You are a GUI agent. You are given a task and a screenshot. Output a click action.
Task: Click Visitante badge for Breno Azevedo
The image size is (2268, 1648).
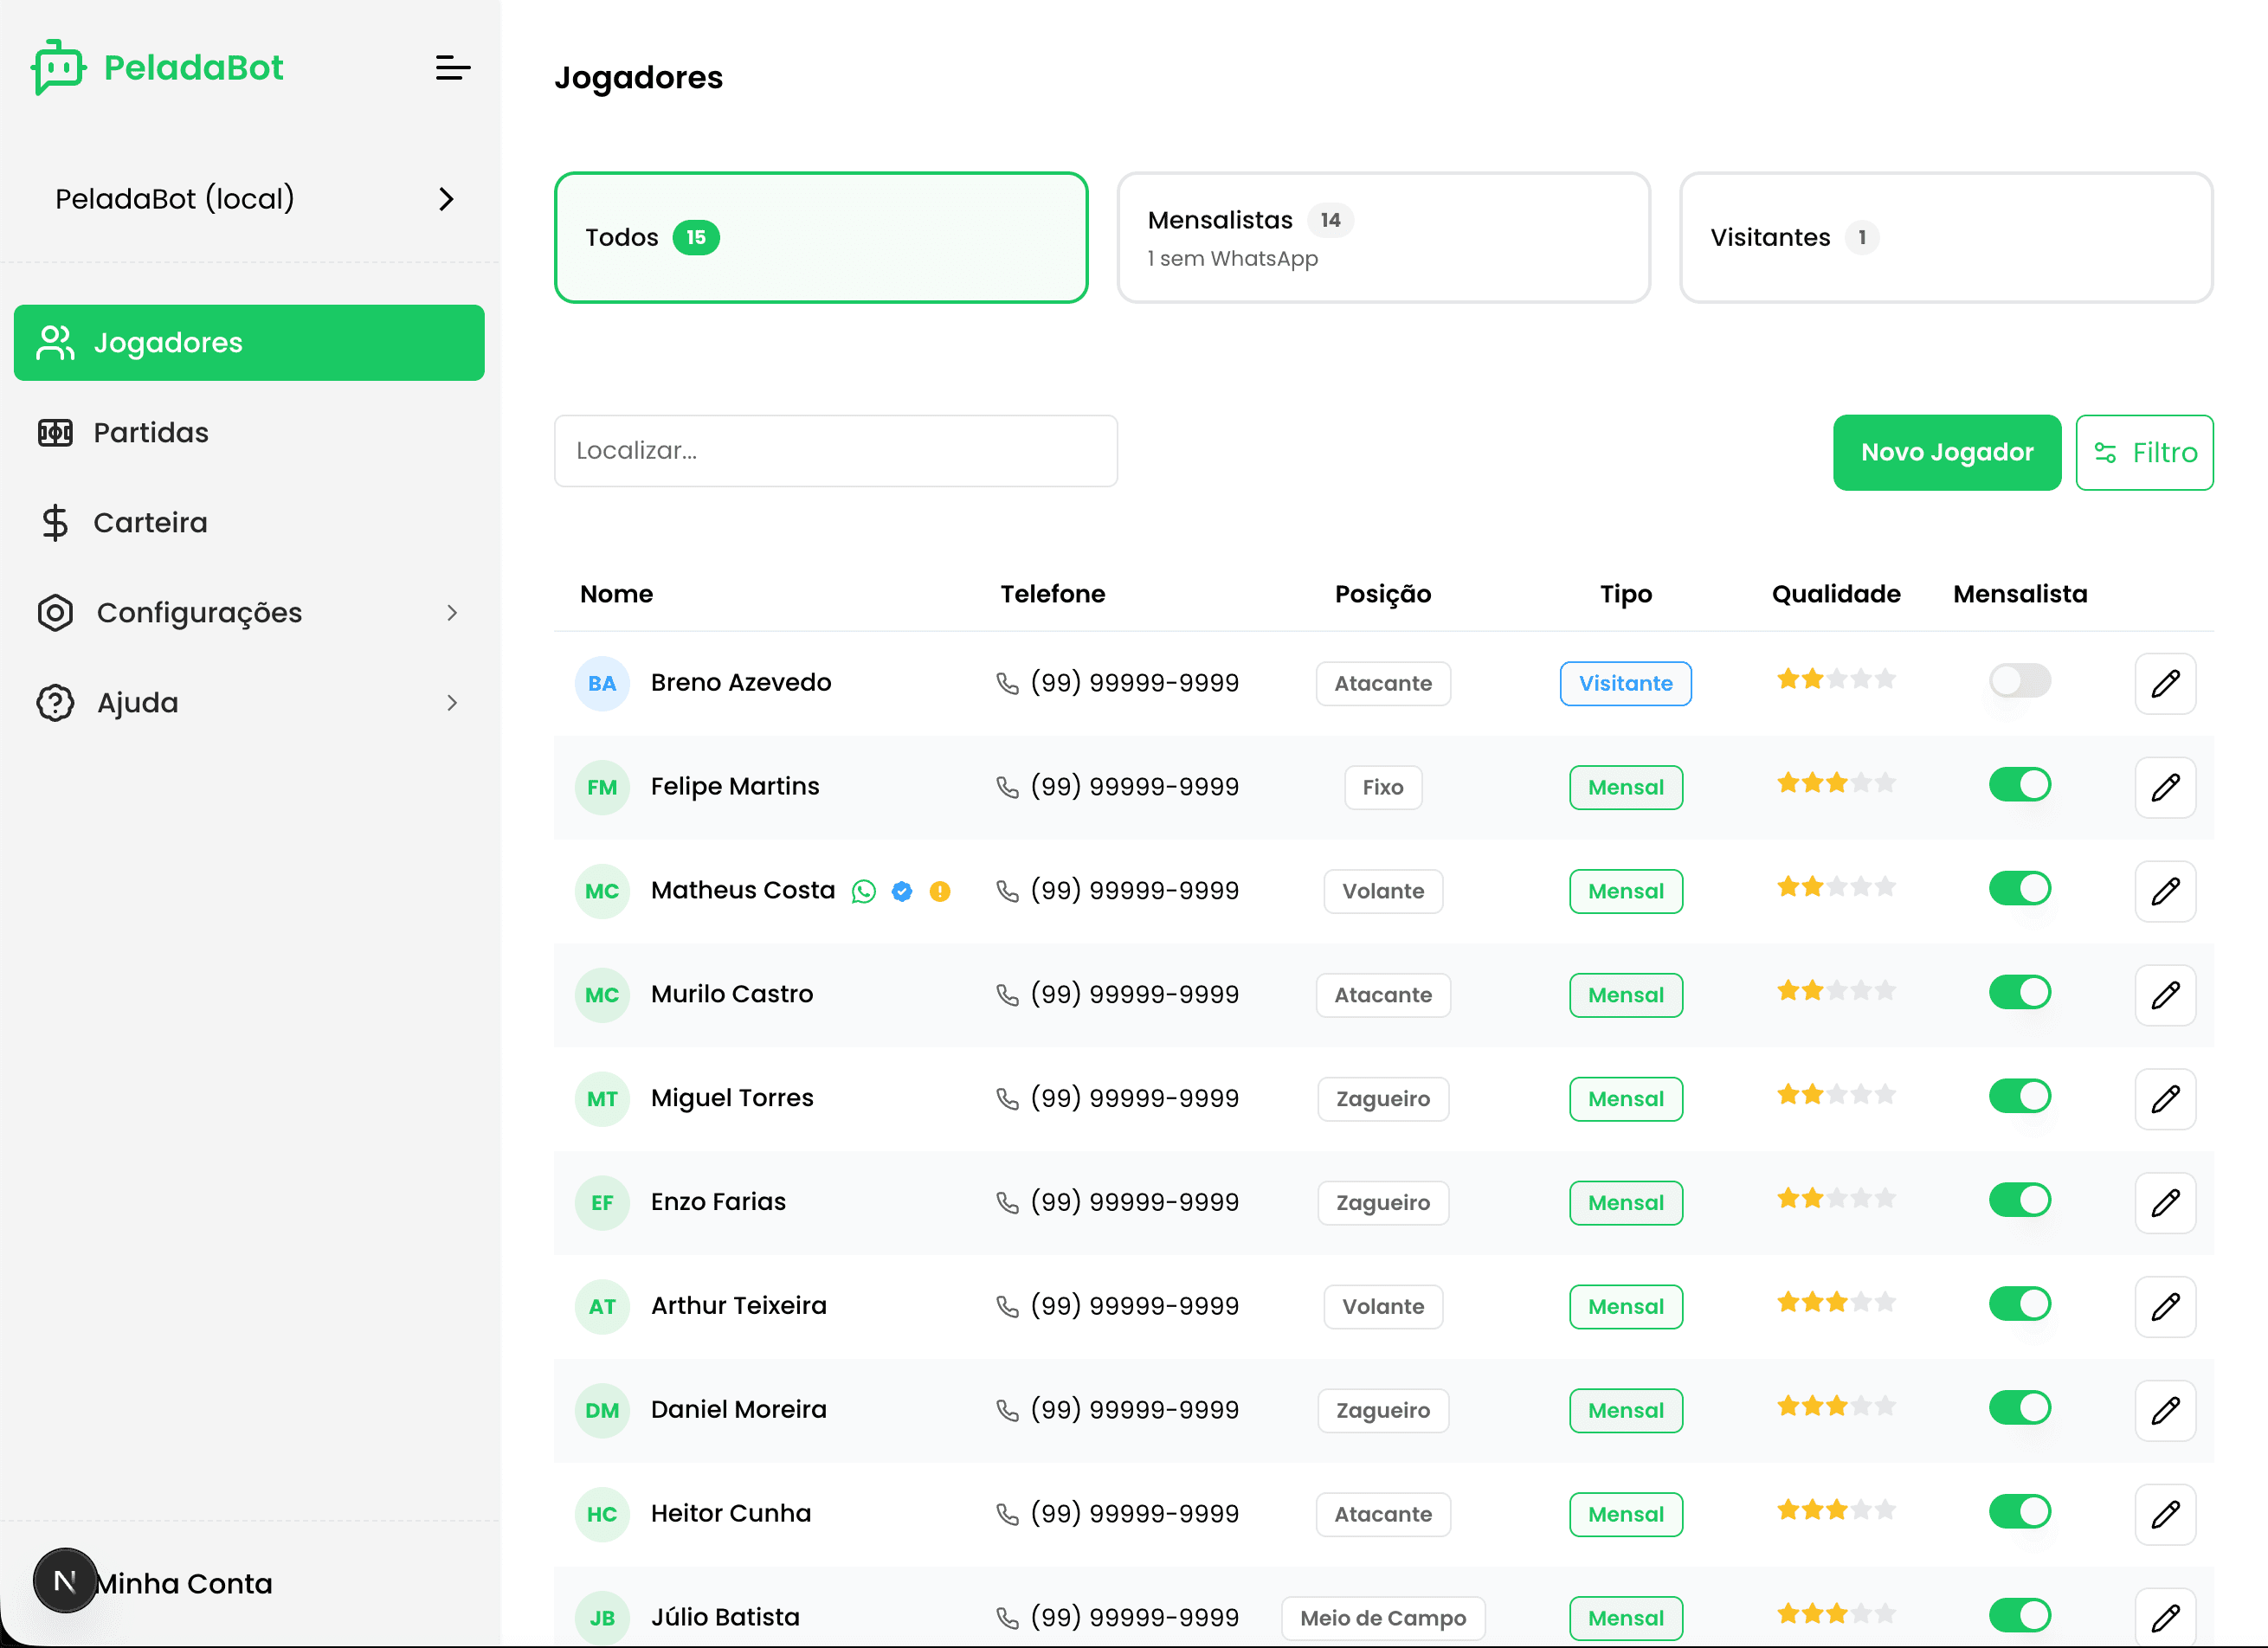click(1625, 684)
